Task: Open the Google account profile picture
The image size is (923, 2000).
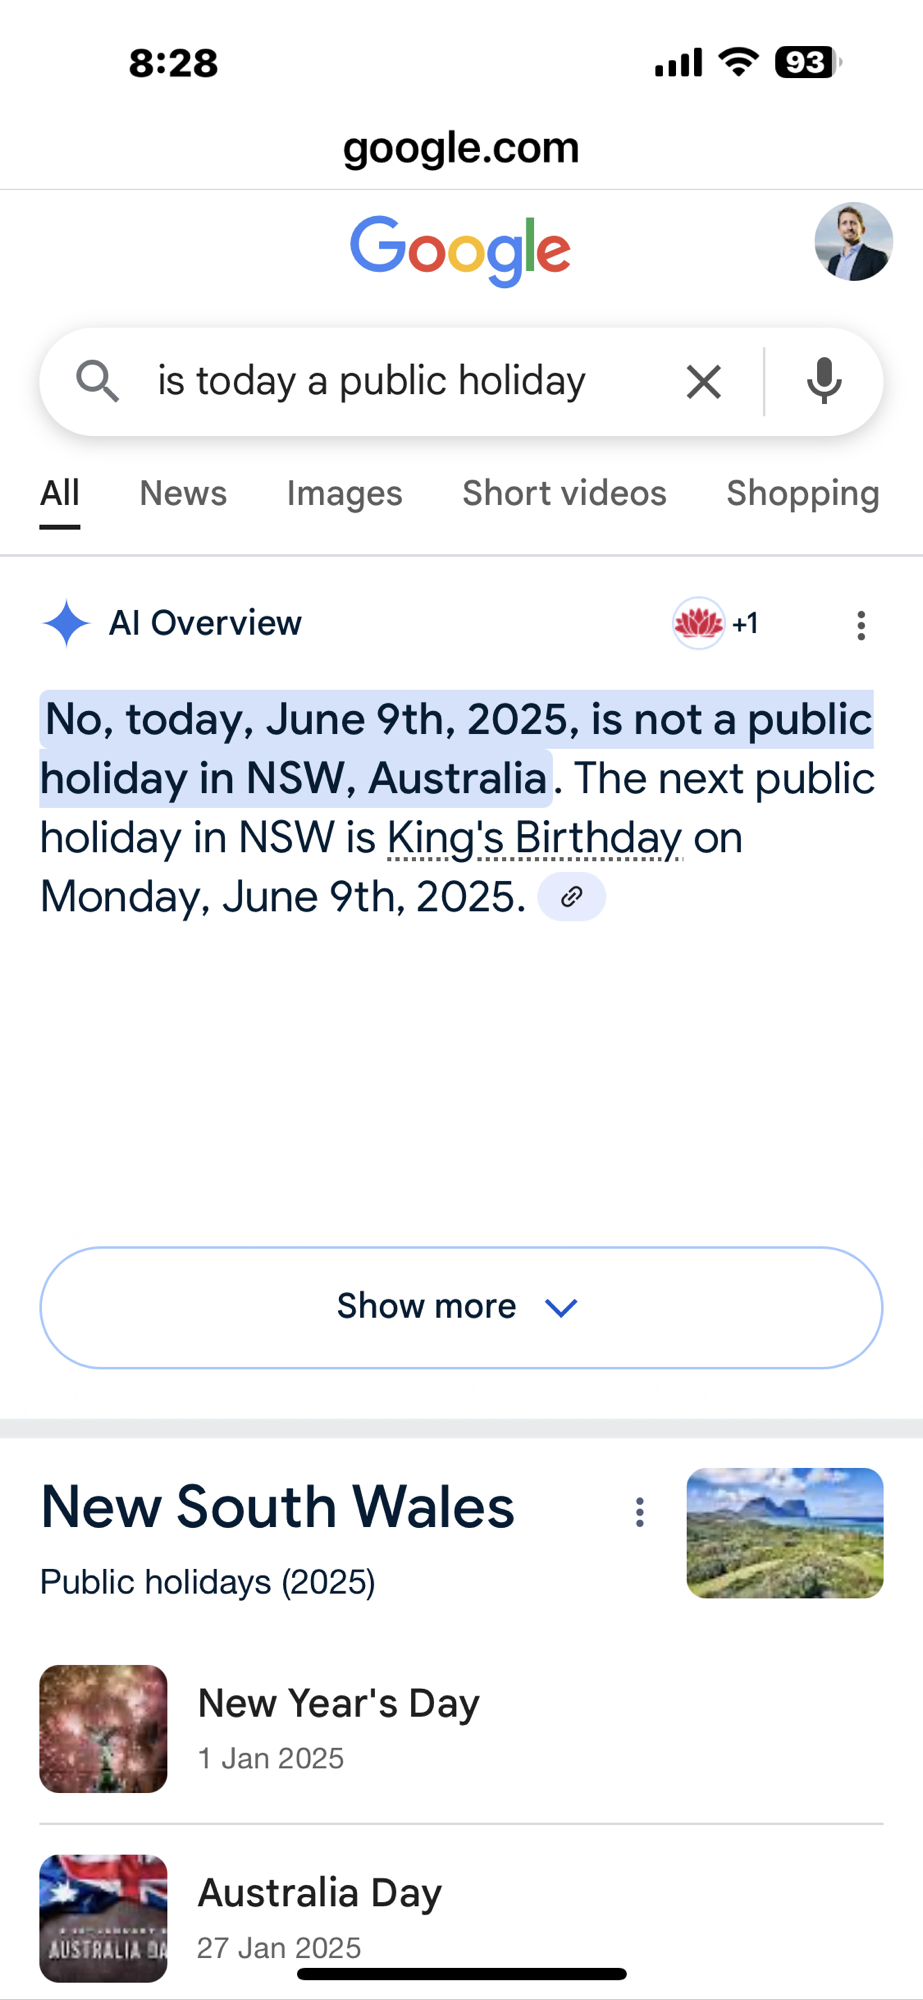Action: pos(853,242)
